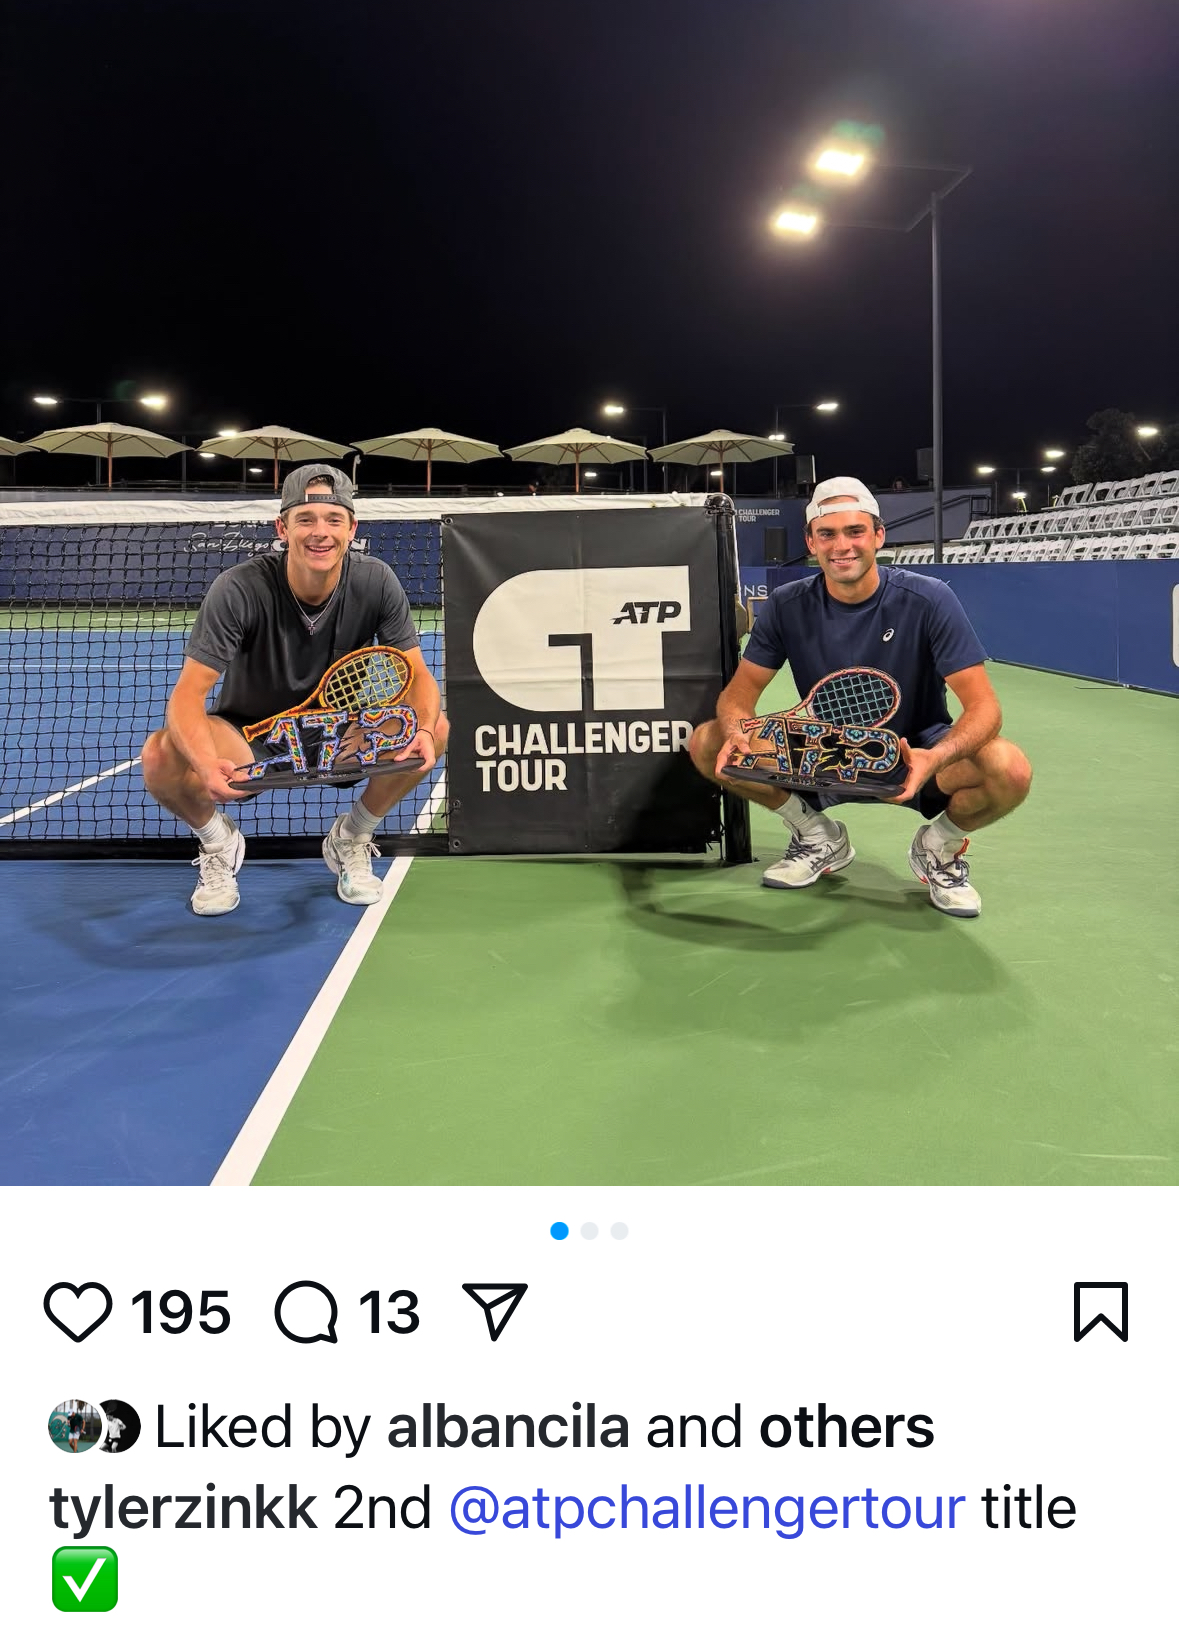
Task: Tap the green checkmark emoji in caption
Action: [84, 1579]
